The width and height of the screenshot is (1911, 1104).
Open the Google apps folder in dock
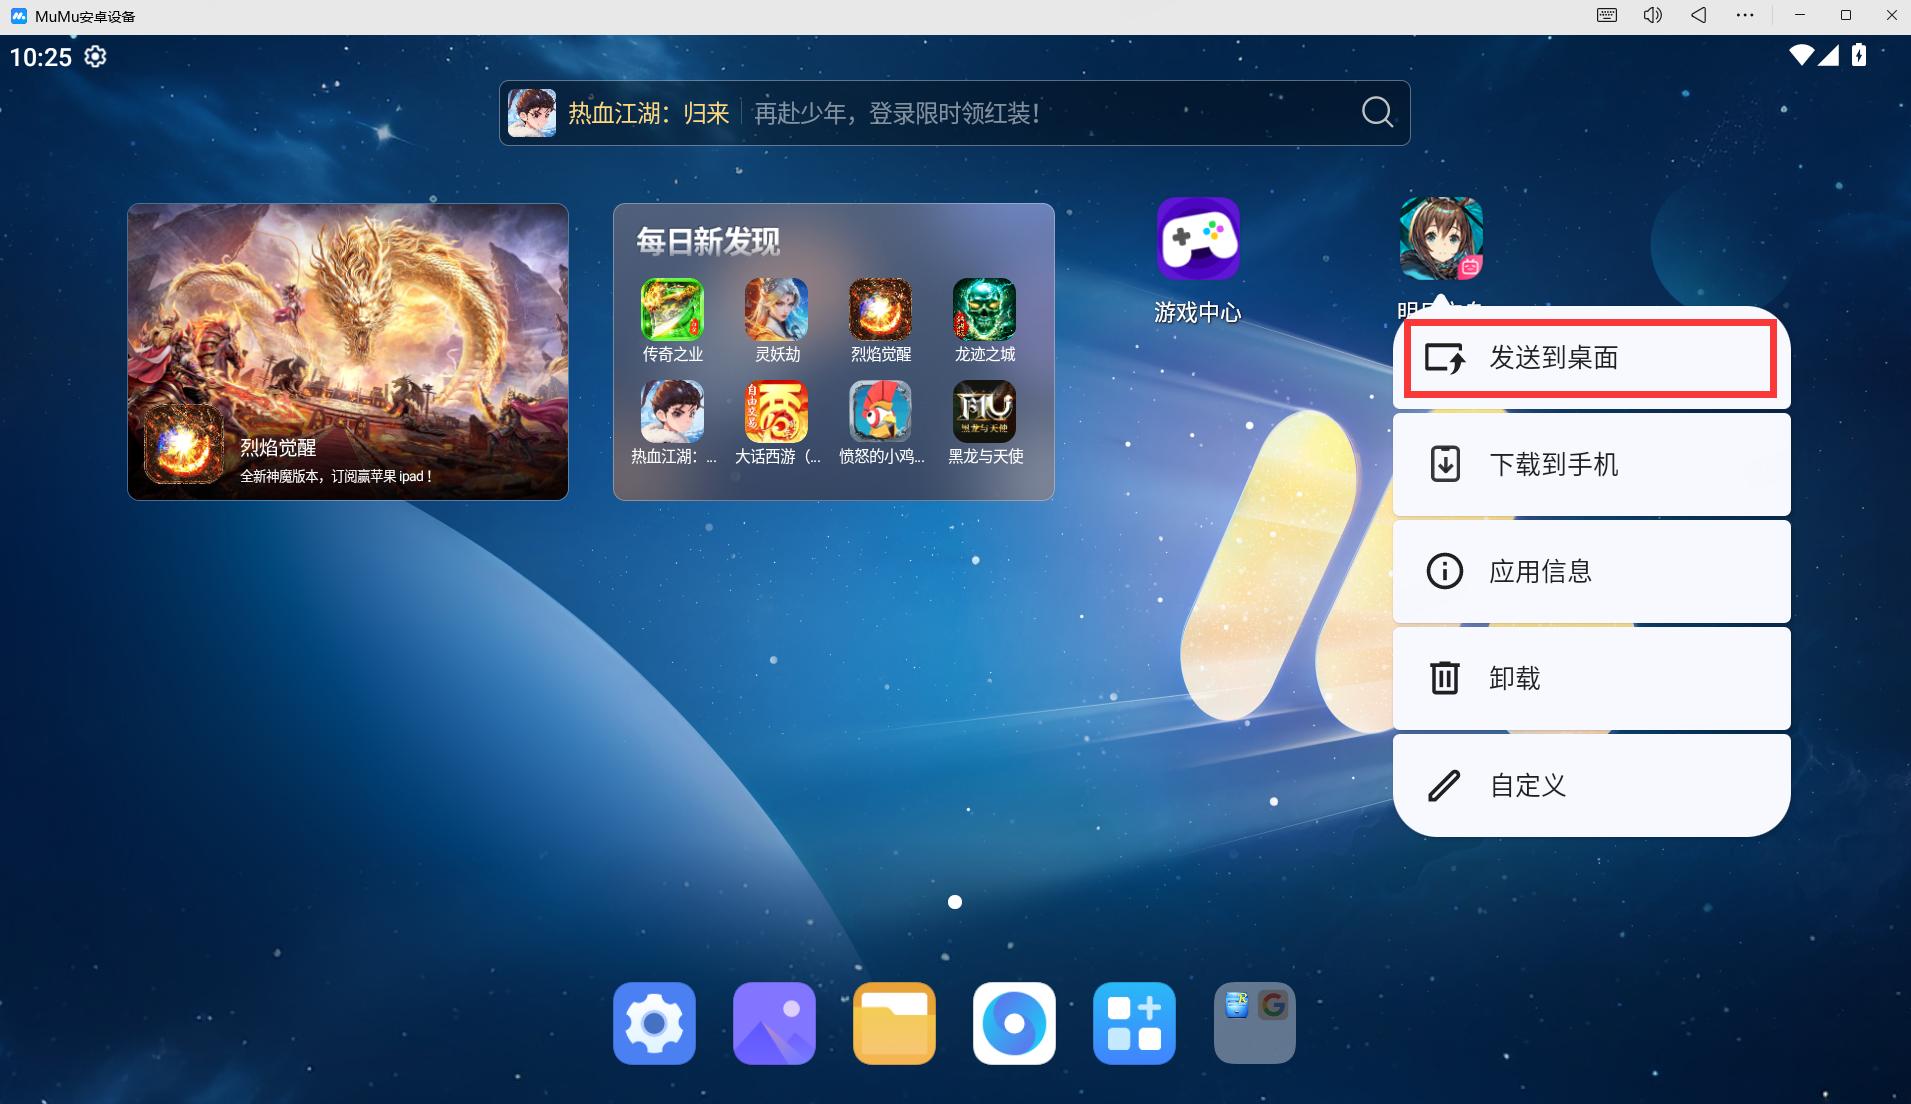pos(1254,1023)
